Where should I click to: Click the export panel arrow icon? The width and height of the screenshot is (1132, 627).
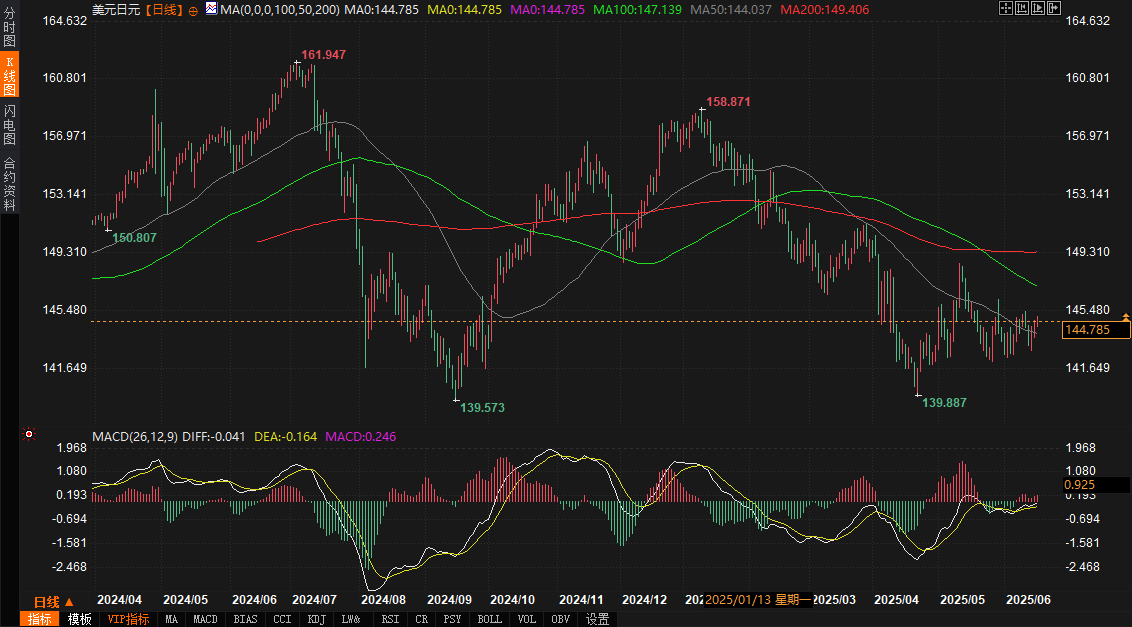tap(1054, 8)
